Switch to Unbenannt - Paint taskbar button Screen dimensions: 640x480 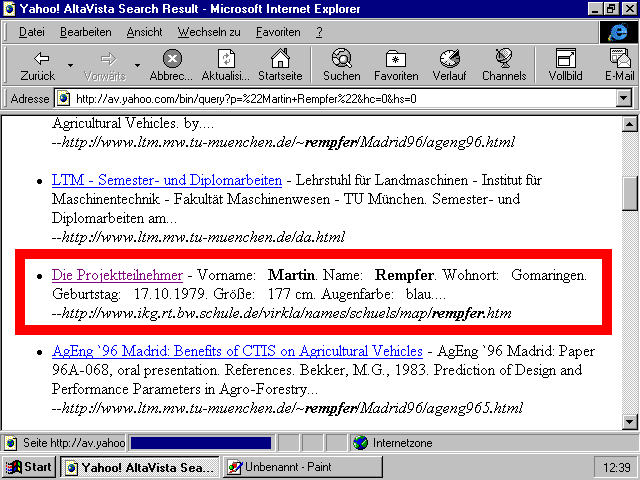[302, 467]
